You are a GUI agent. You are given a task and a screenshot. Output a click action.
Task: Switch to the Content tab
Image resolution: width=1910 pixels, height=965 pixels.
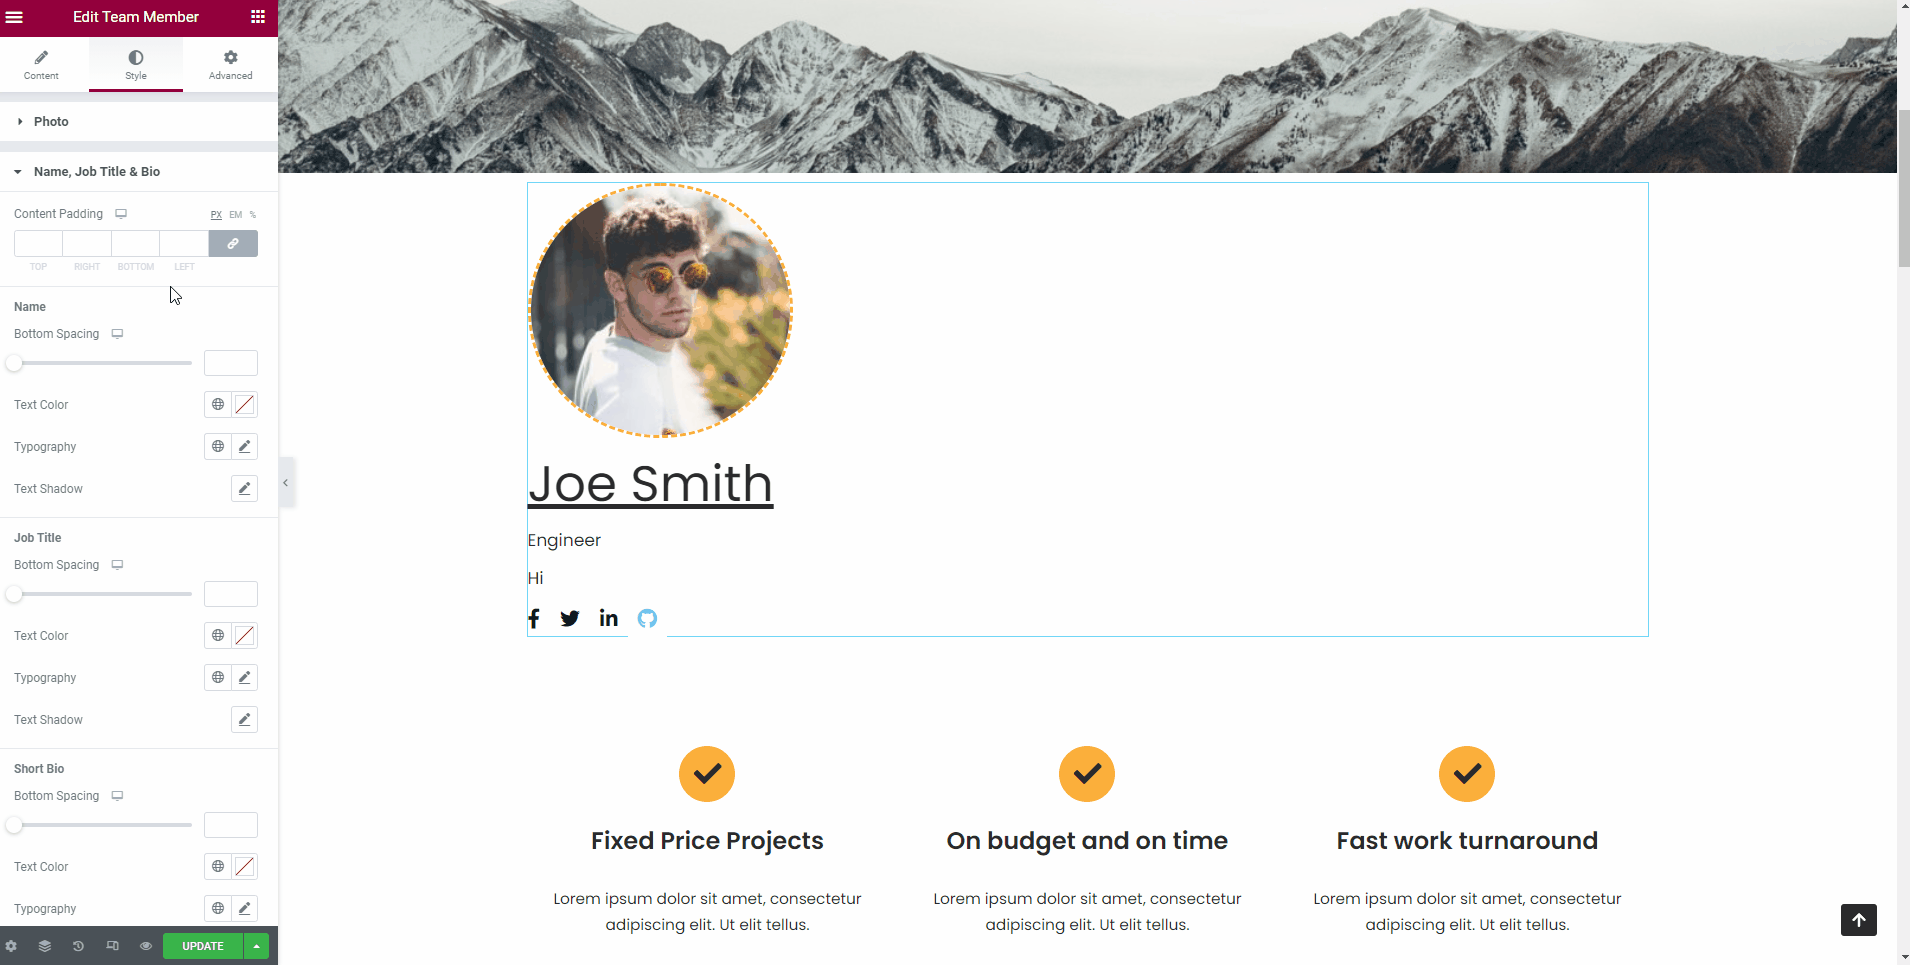[x=41, y=65]
